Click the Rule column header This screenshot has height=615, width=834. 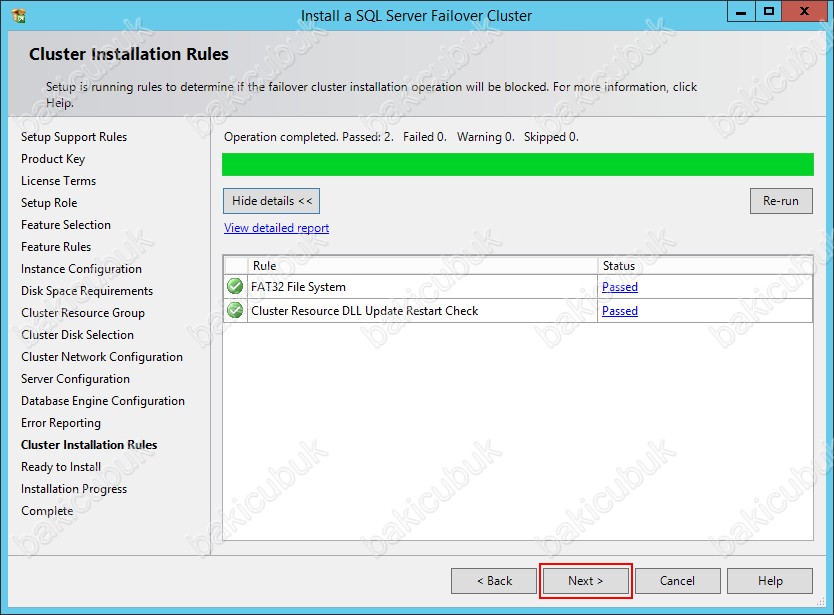[423, 265]
